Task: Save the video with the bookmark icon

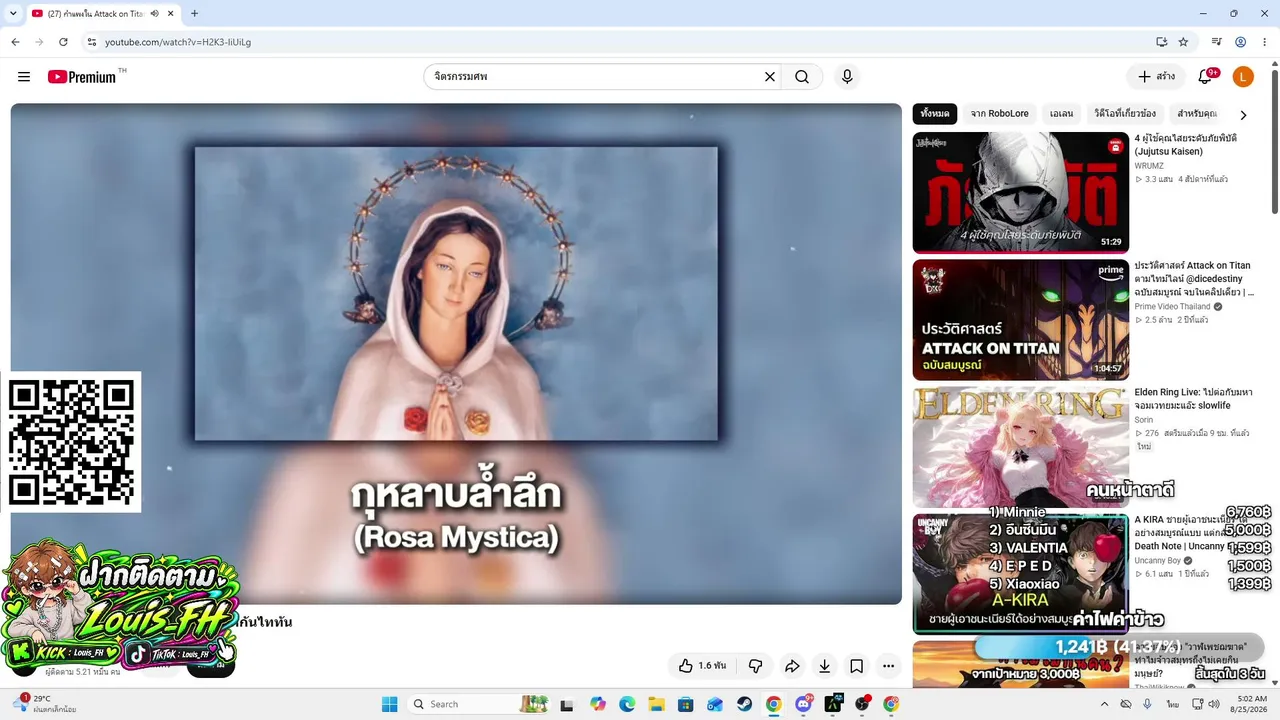Action: [857, 666]
